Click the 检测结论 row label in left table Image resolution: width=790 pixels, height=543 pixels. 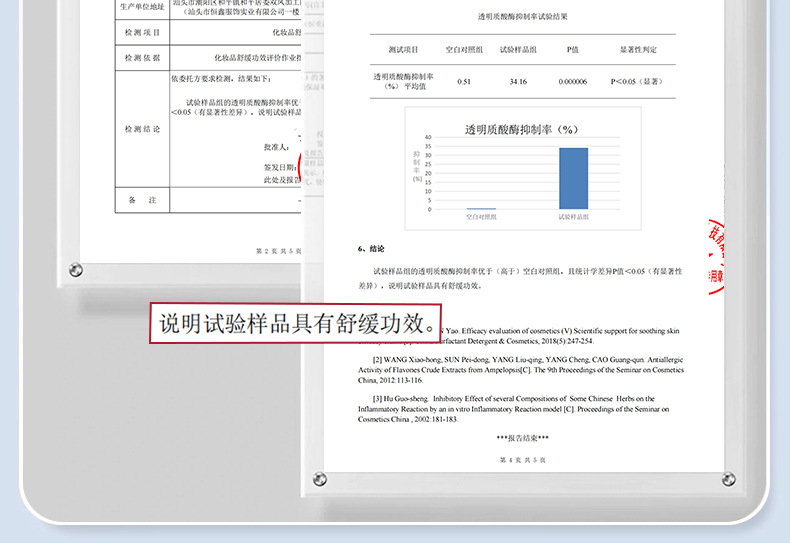pos(143,129)
